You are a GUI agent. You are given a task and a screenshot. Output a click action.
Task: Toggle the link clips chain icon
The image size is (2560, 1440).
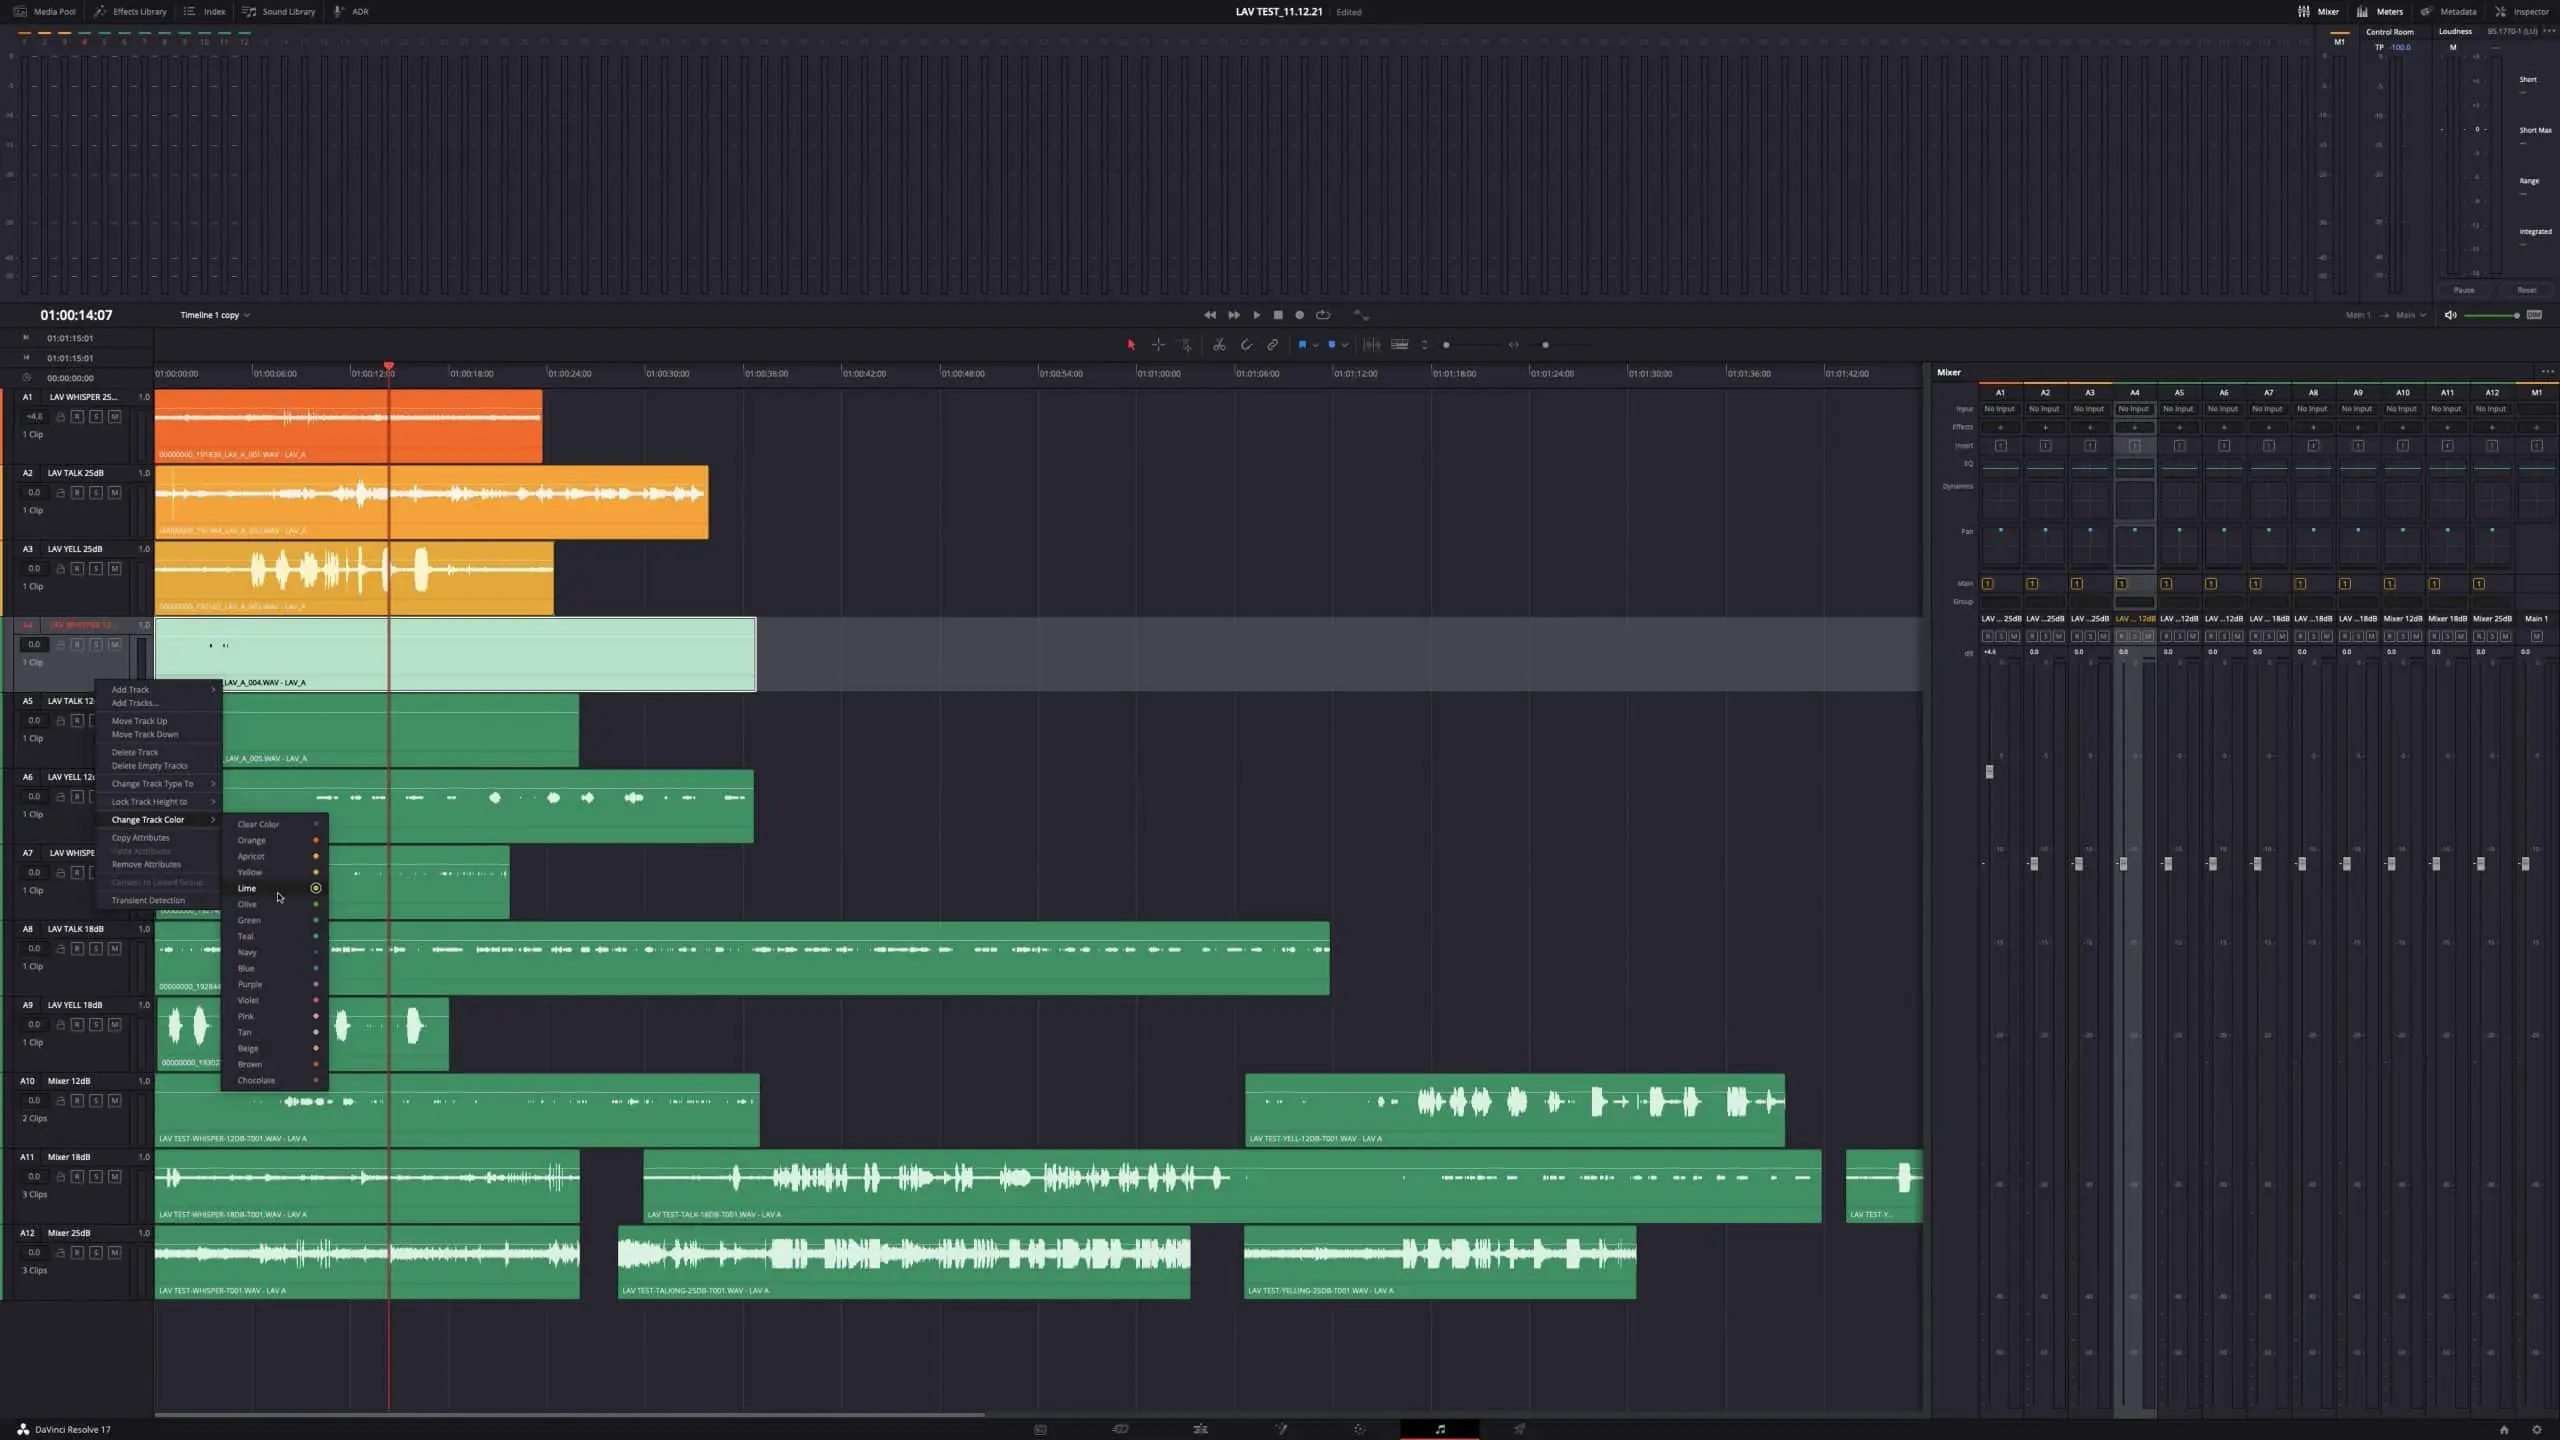click(1272, 345)
